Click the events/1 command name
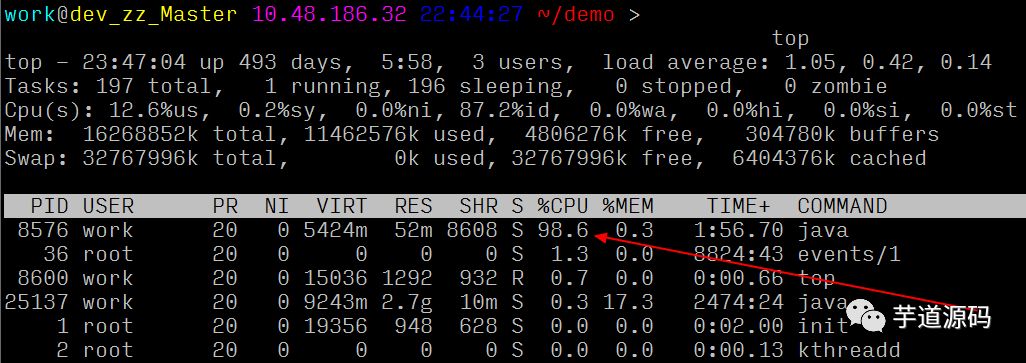The height and width of the screenshot is (363, 1026). (x=849, y=254)
